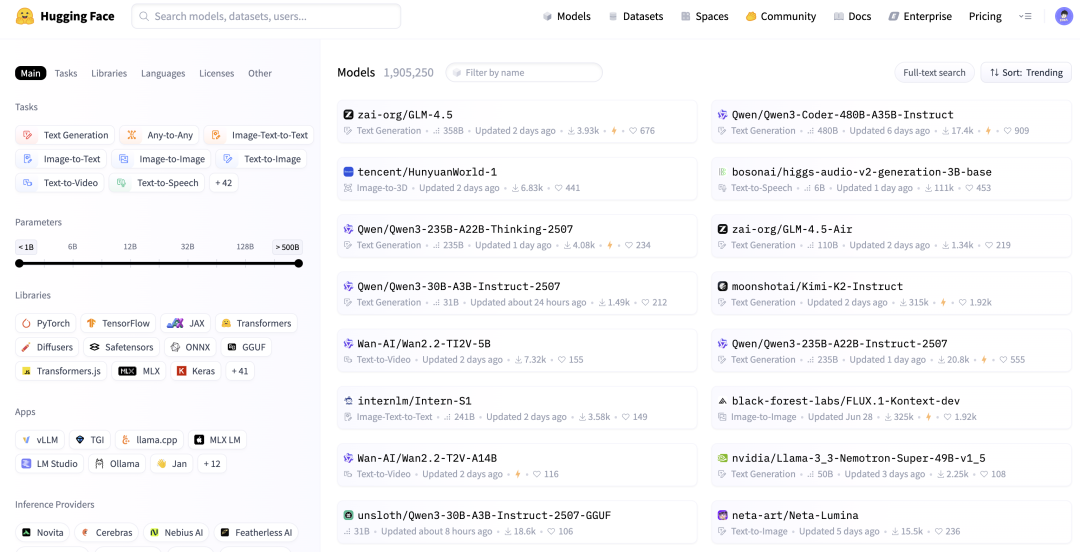The width and height of the screenshot is (1080, 552).
Task: Filter by the LM Studio app
Action: (x=50, y=464)
